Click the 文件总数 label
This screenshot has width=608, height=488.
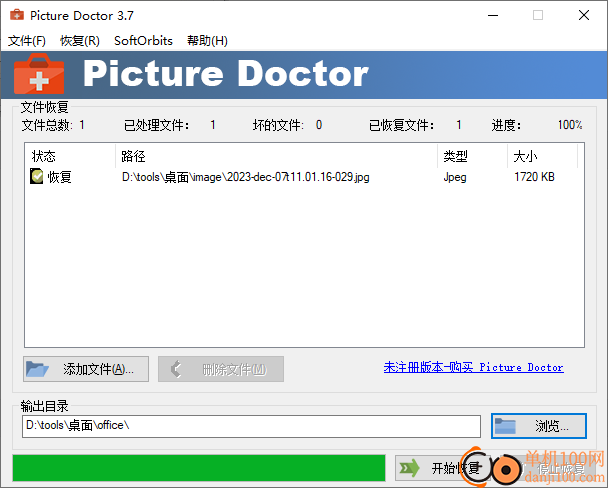[47, 125]
